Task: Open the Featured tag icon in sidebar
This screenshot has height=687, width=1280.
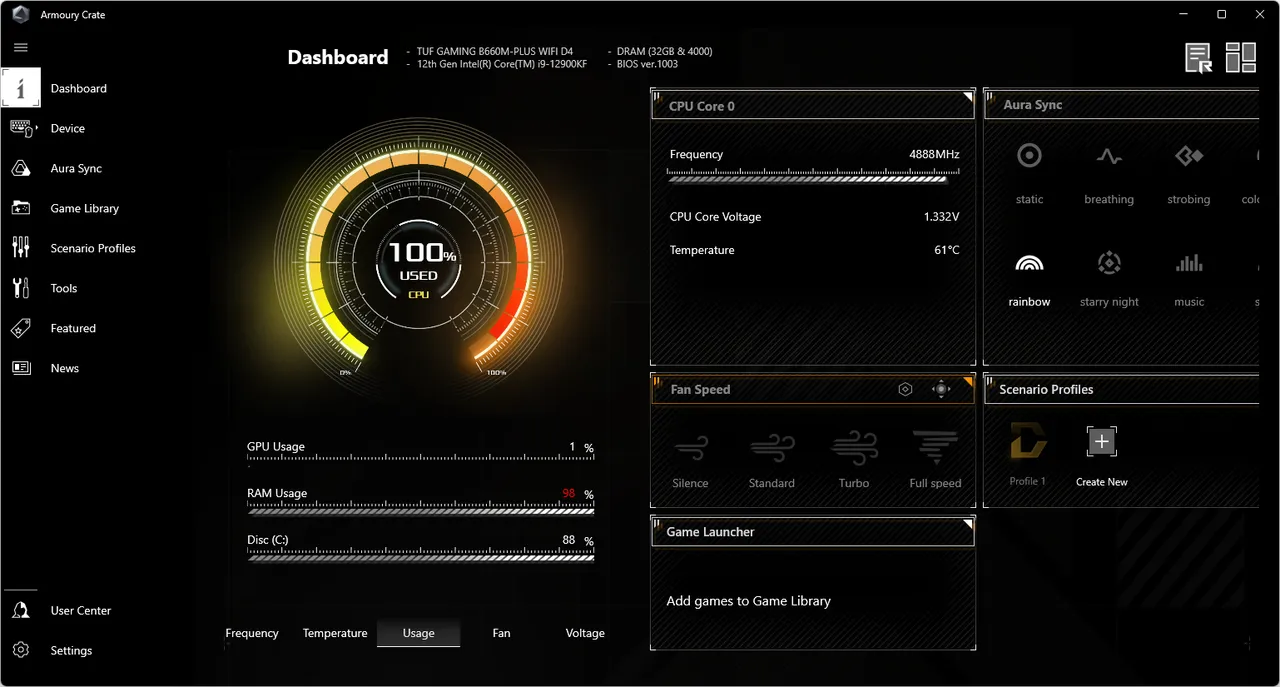Action: coord(21,328)
